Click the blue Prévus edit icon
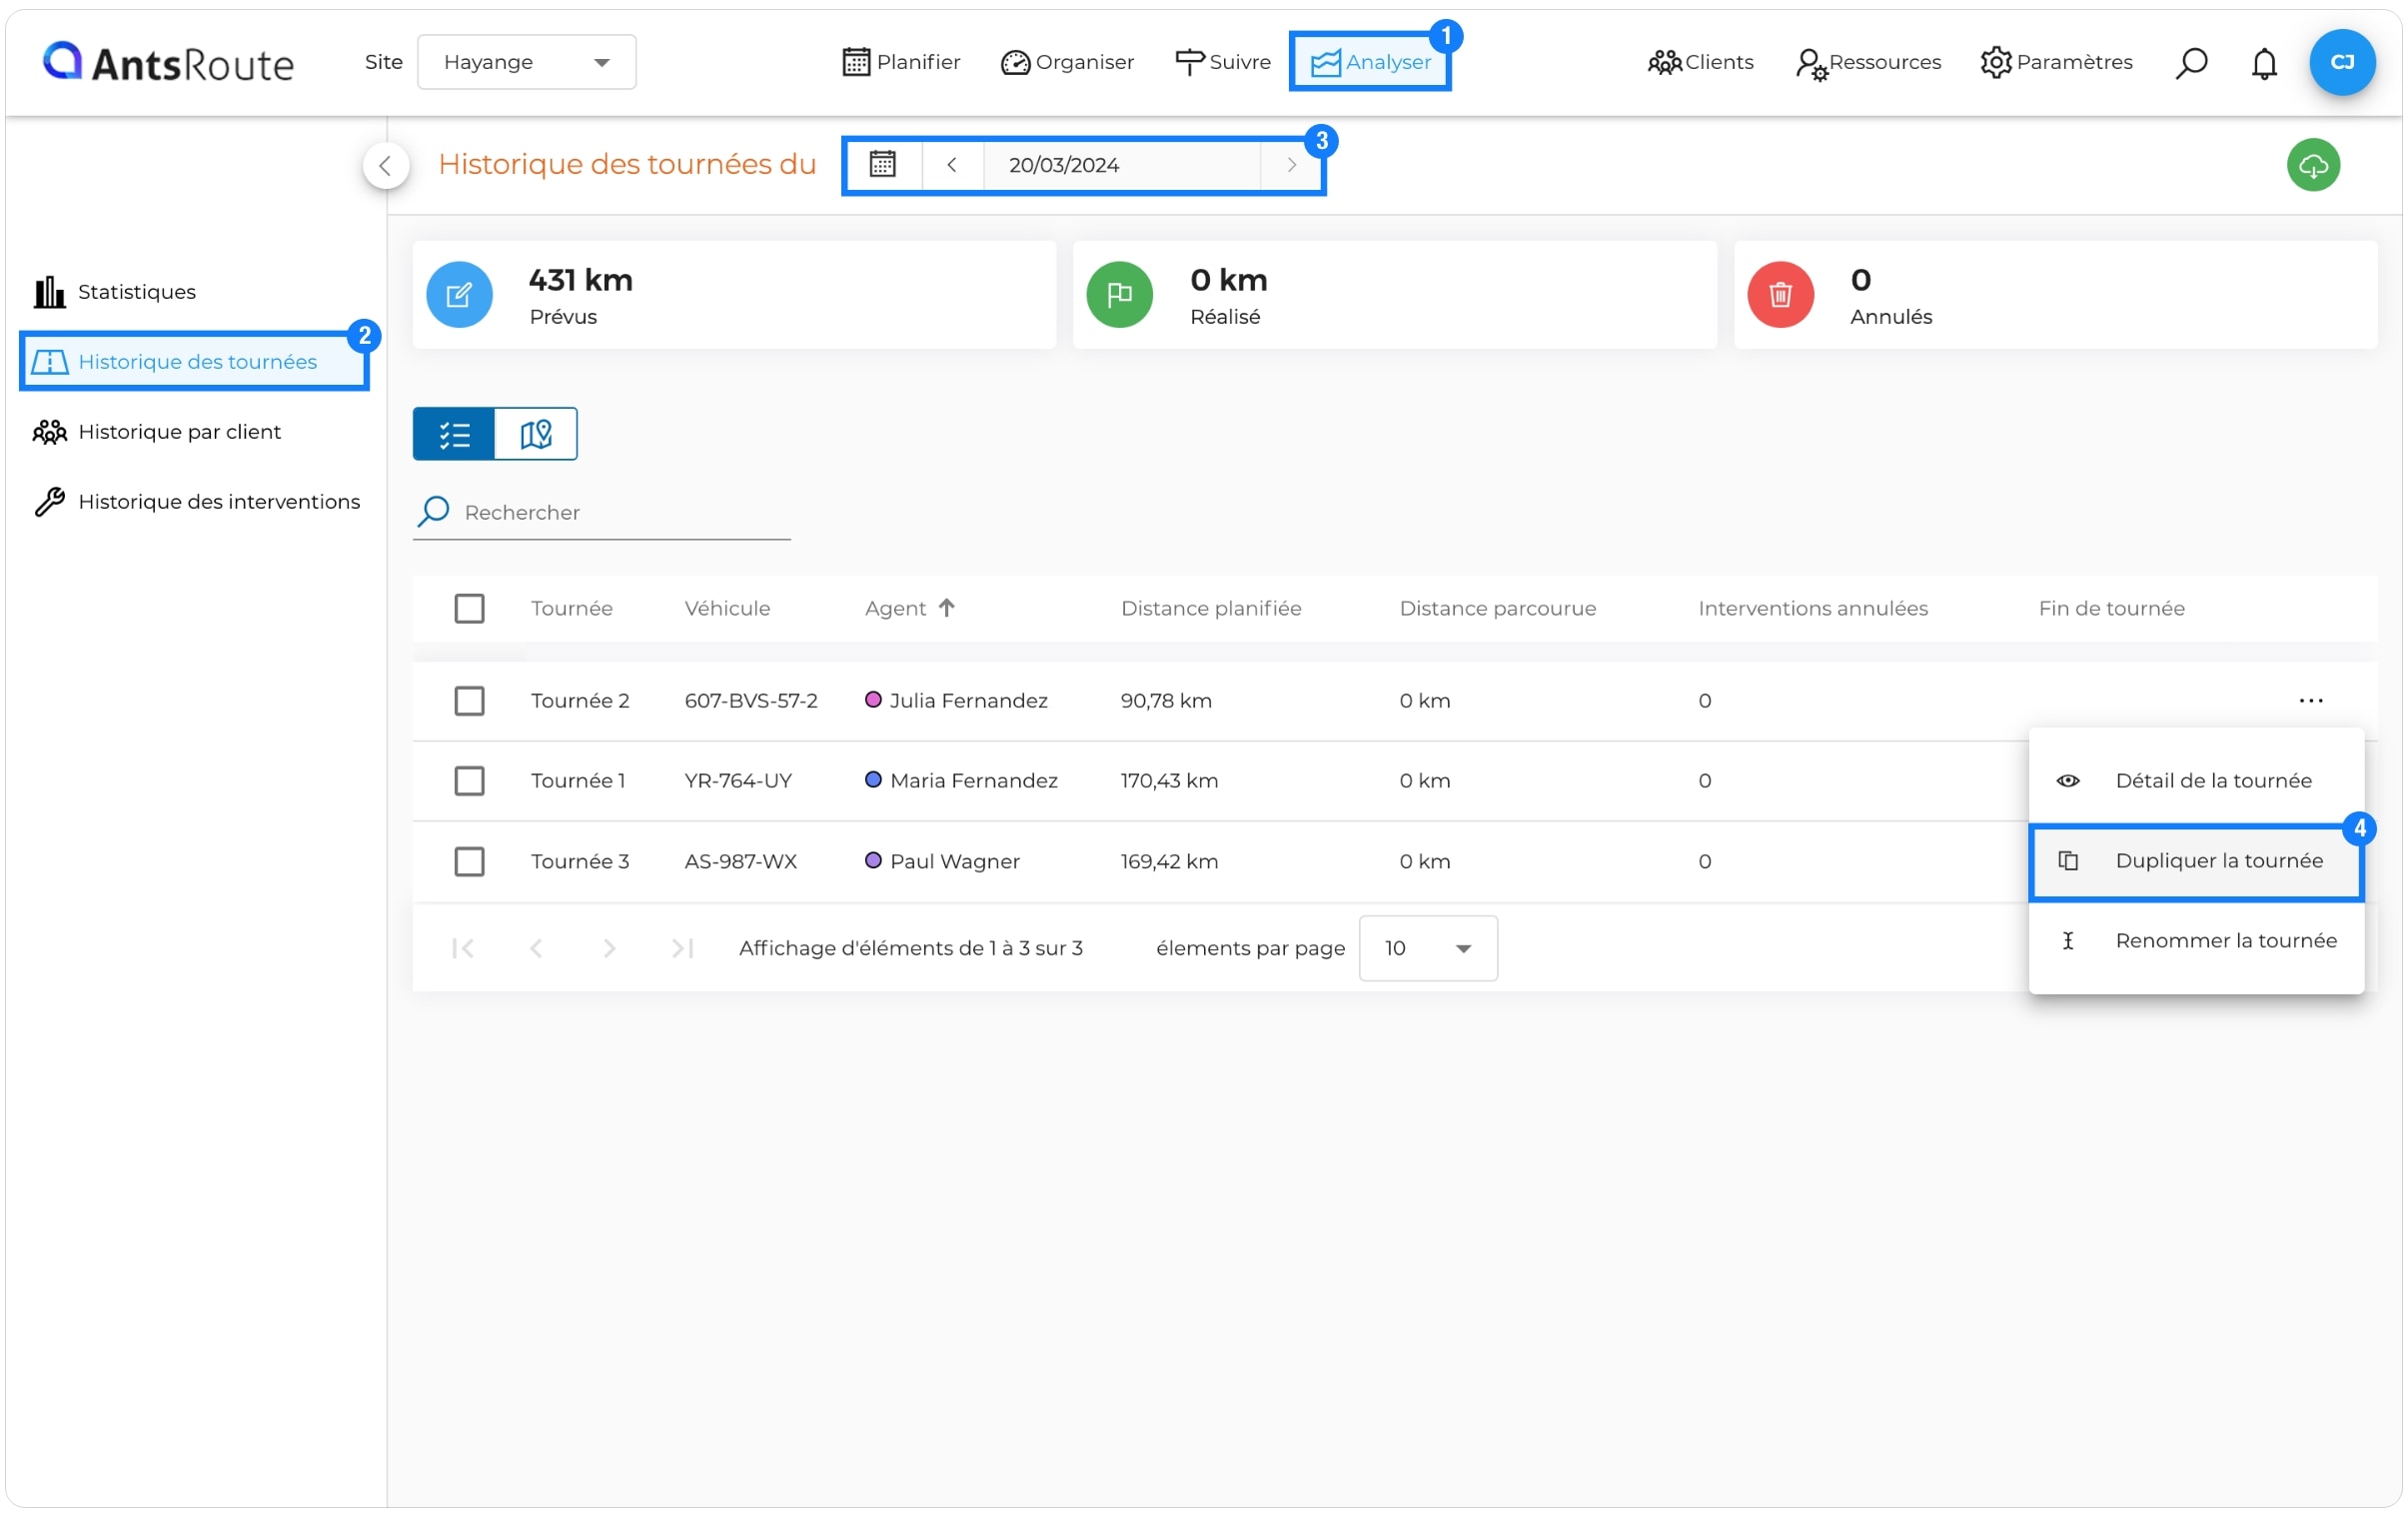Screen dimensions: 2408x1516 [x=459, y=294]
